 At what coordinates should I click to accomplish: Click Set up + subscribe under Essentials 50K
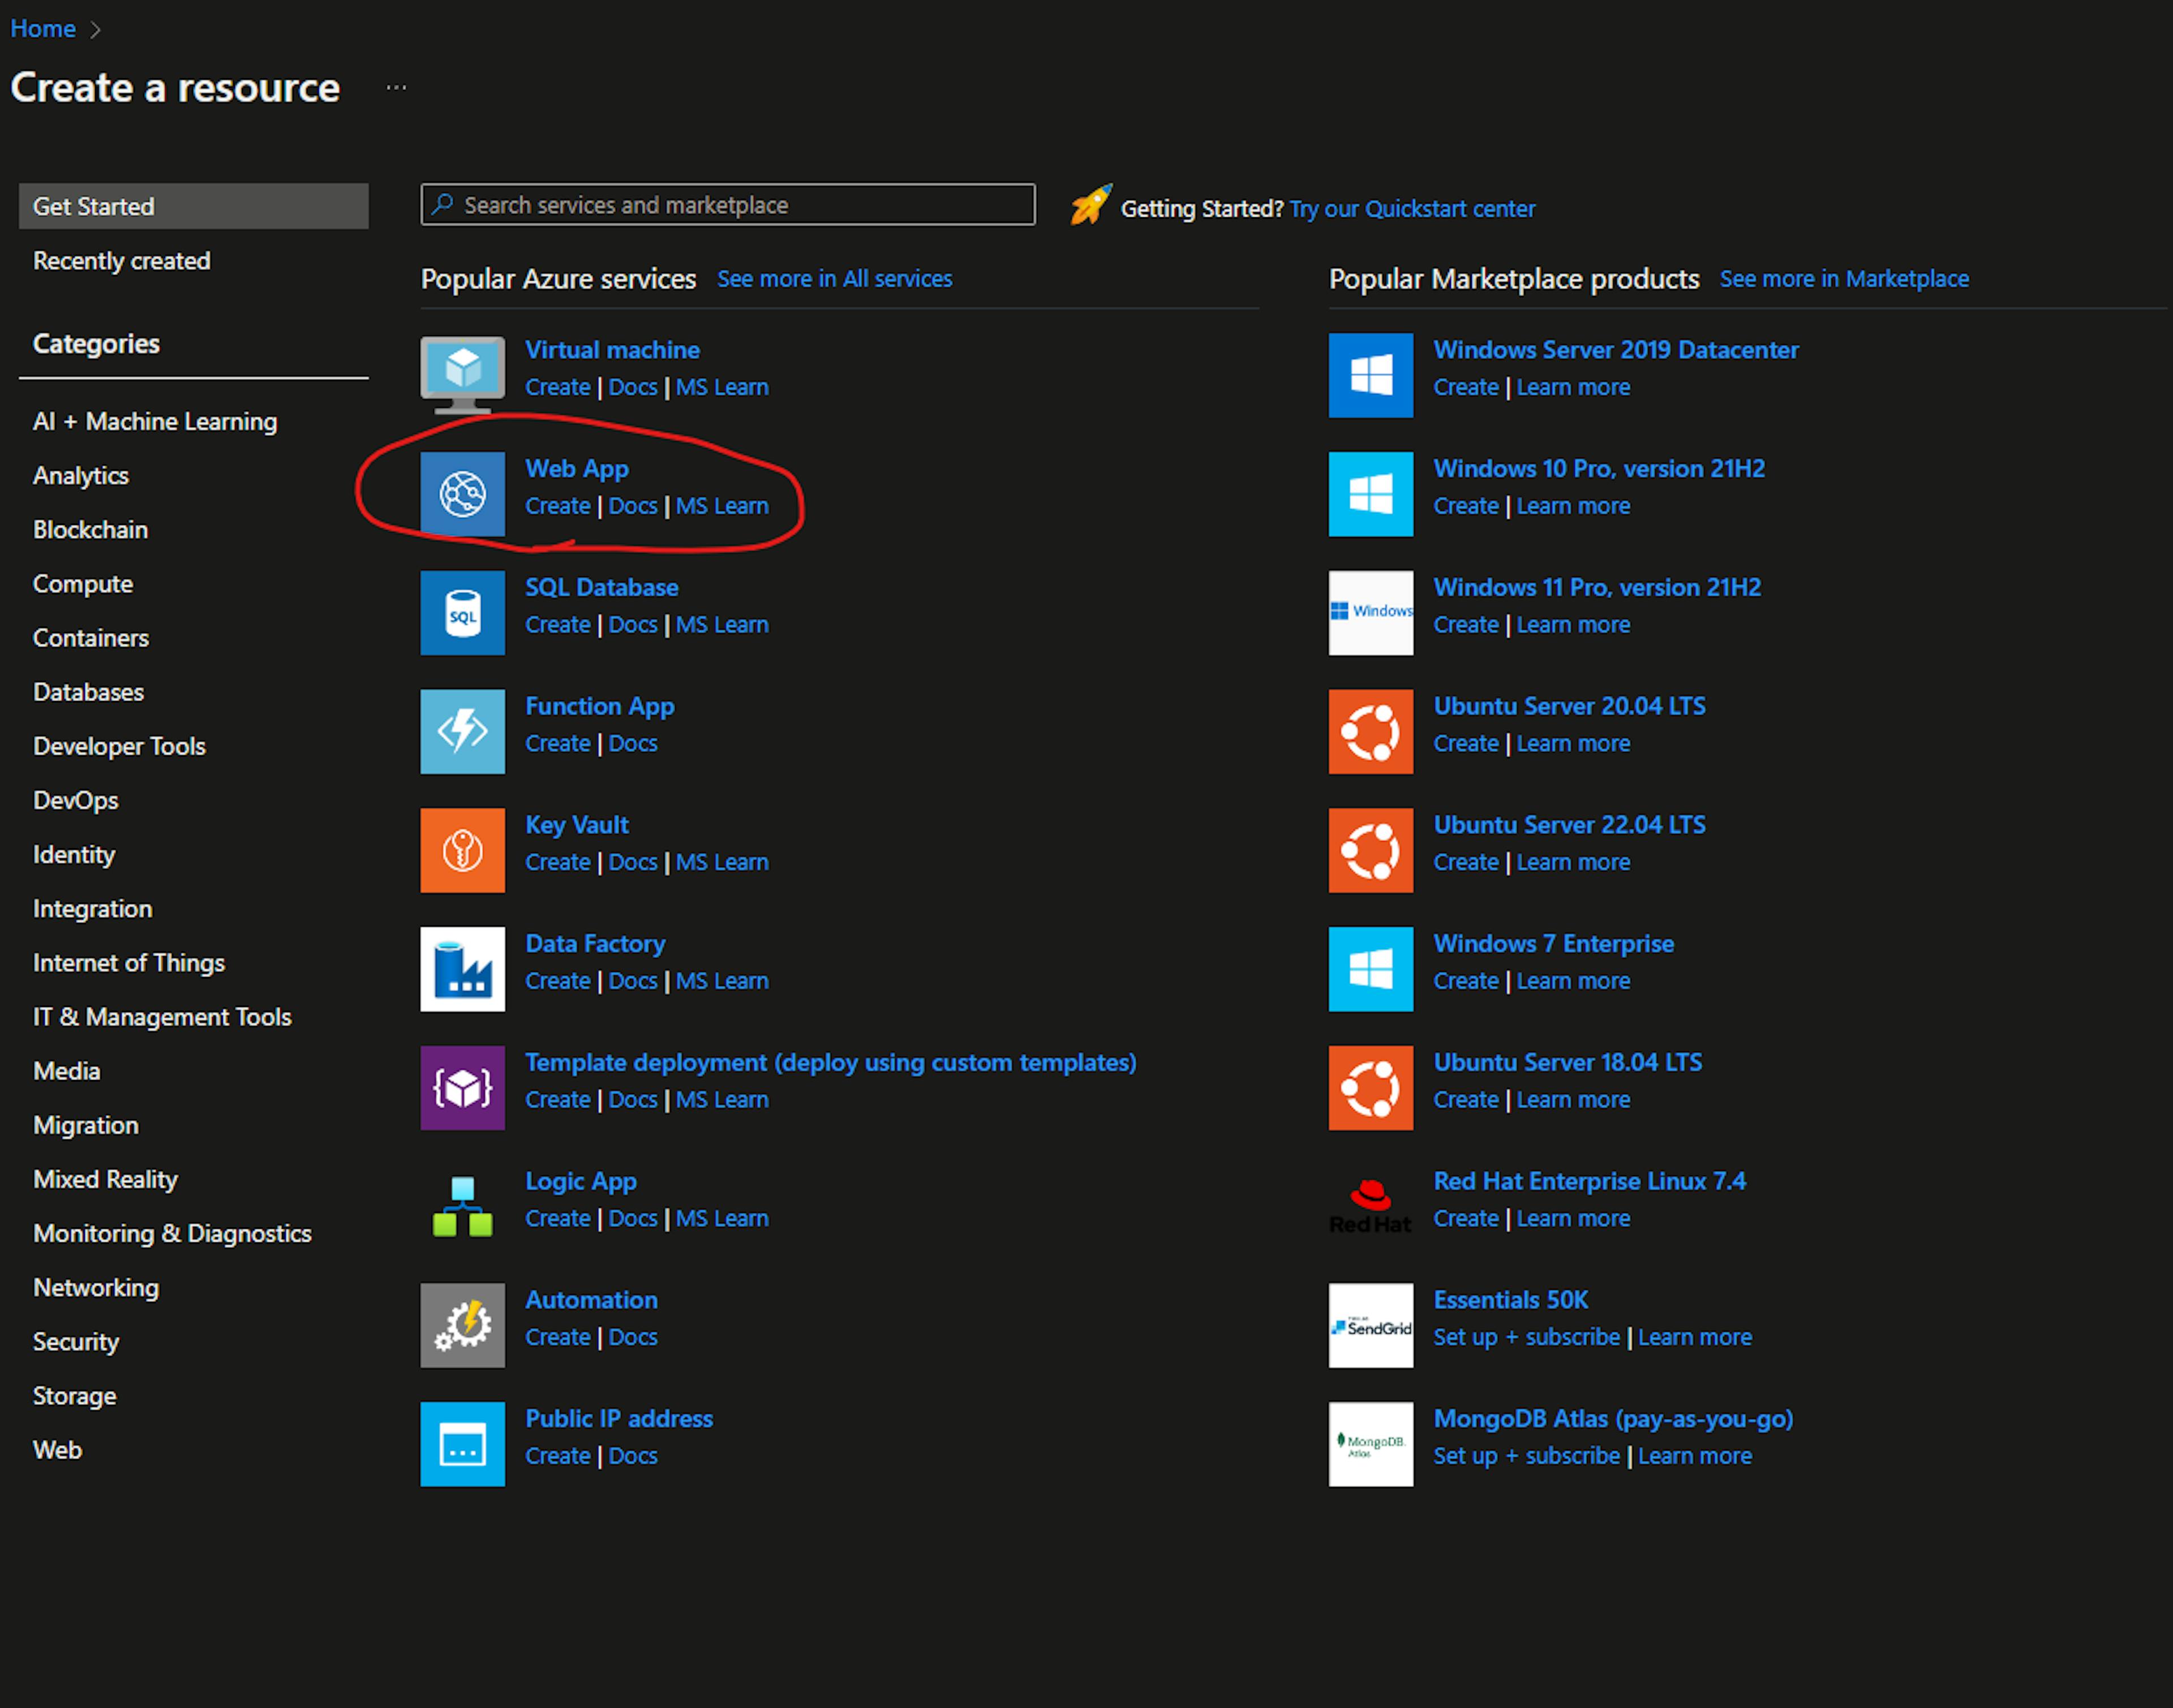pyautogui.click(x=1526, y=1338)
